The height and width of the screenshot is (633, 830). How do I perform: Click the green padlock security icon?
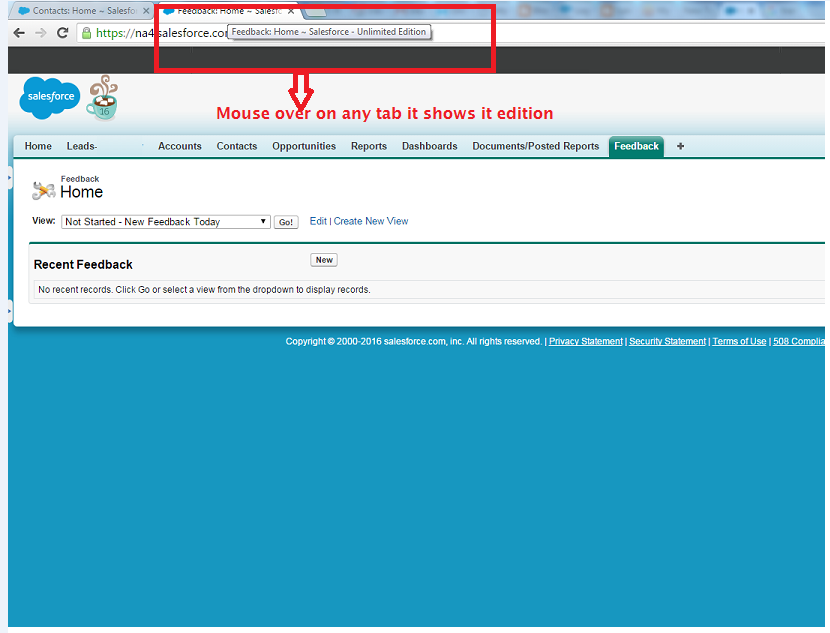pyautogui.click(x=86, y=33)
